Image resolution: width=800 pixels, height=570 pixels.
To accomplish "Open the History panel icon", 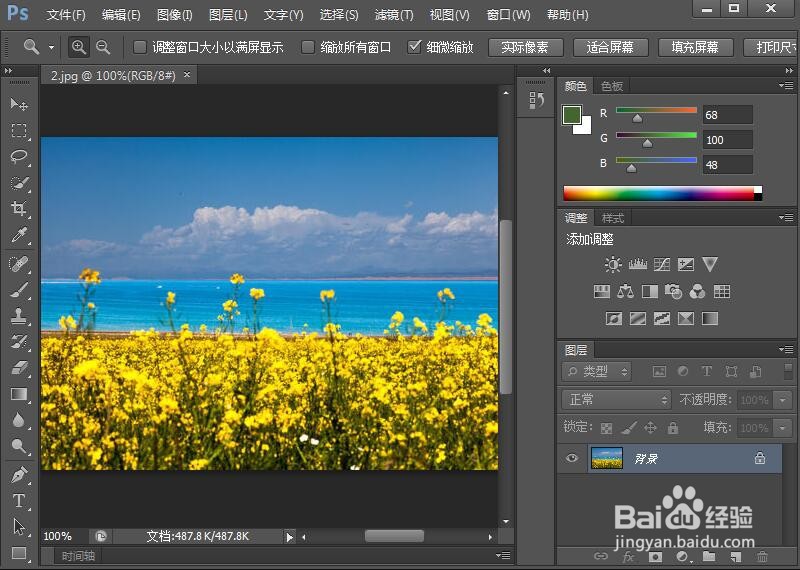I will (x=536, y=101).
